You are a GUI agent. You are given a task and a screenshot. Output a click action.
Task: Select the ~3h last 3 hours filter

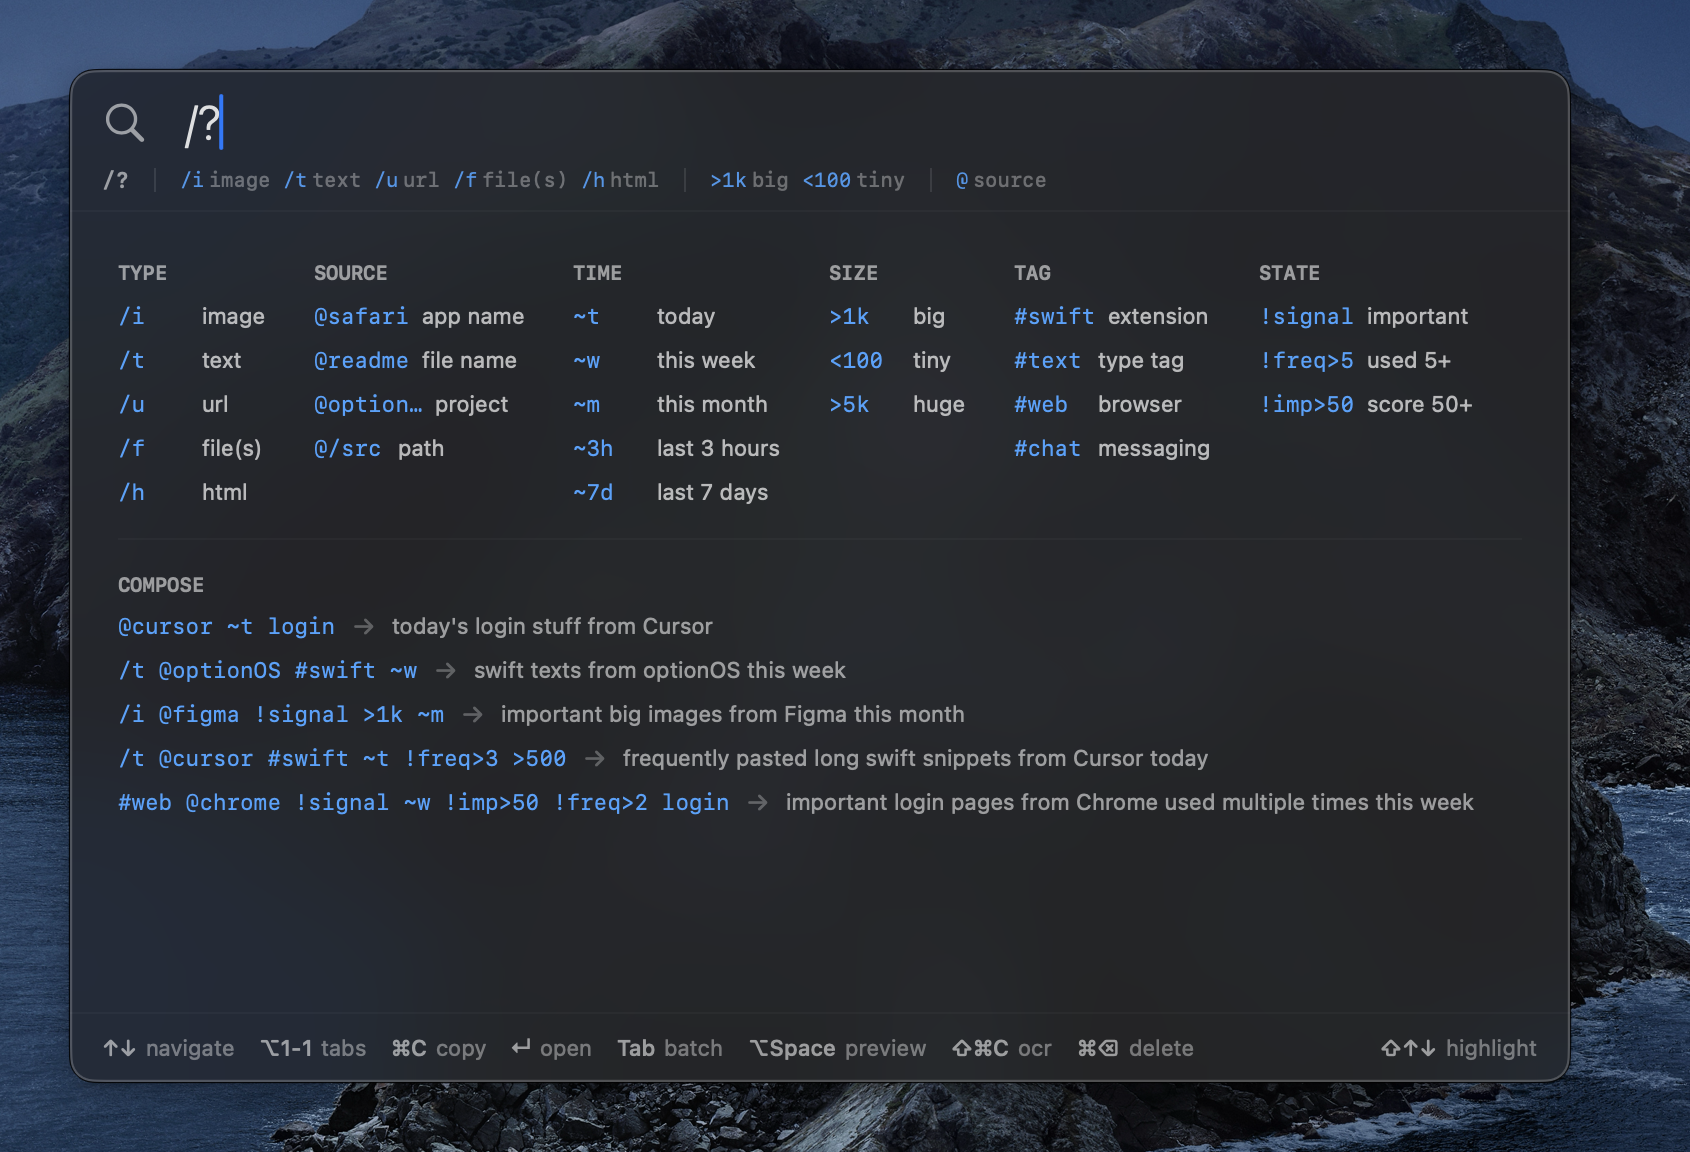tap(593, 449)
